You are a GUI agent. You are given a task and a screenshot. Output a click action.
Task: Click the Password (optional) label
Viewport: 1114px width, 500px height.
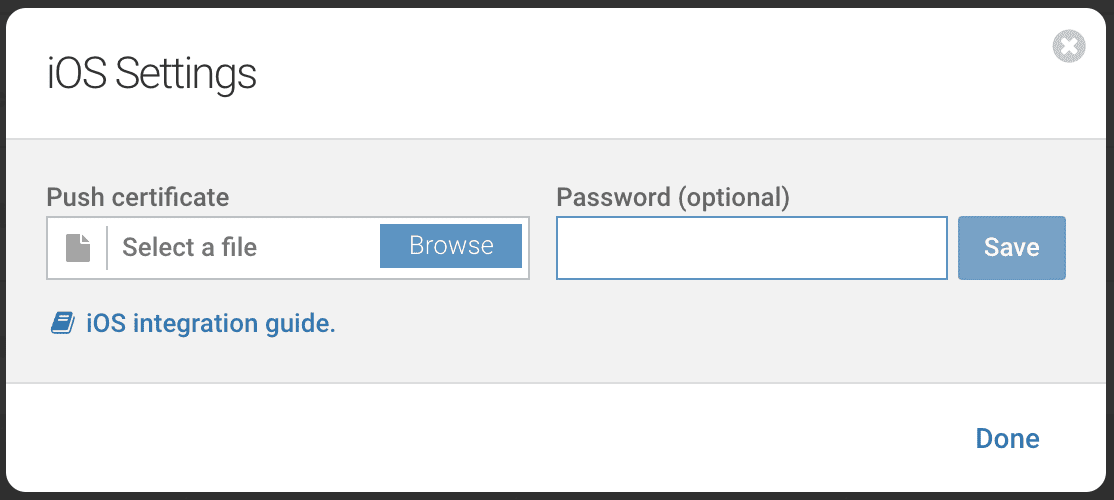click(673, 197)
